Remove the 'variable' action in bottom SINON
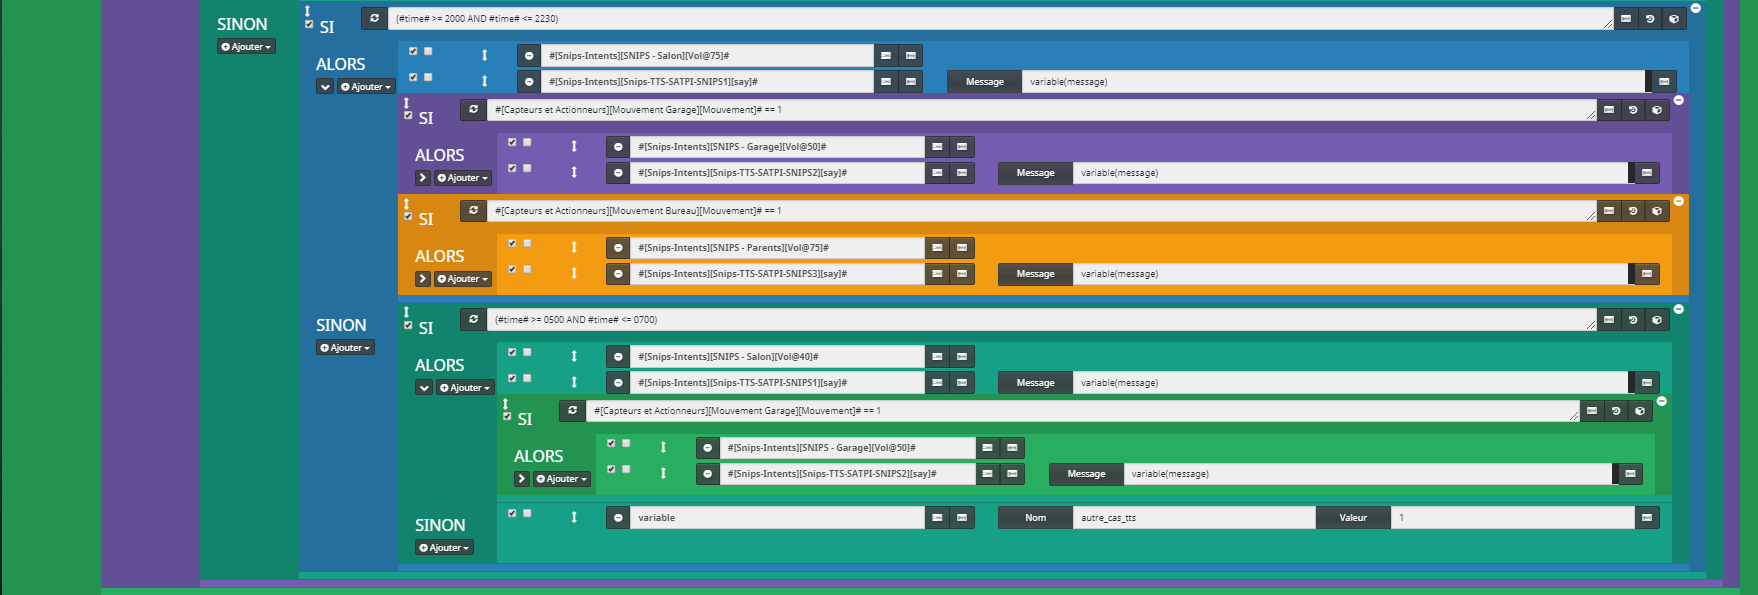 pos(618,518)
